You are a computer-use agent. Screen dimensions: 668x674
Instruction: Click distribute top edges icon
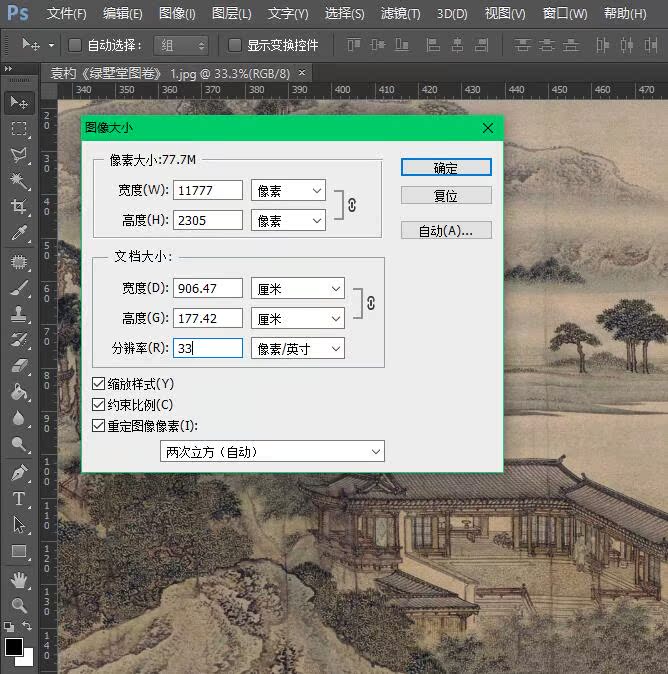click(x=522, y=45)
